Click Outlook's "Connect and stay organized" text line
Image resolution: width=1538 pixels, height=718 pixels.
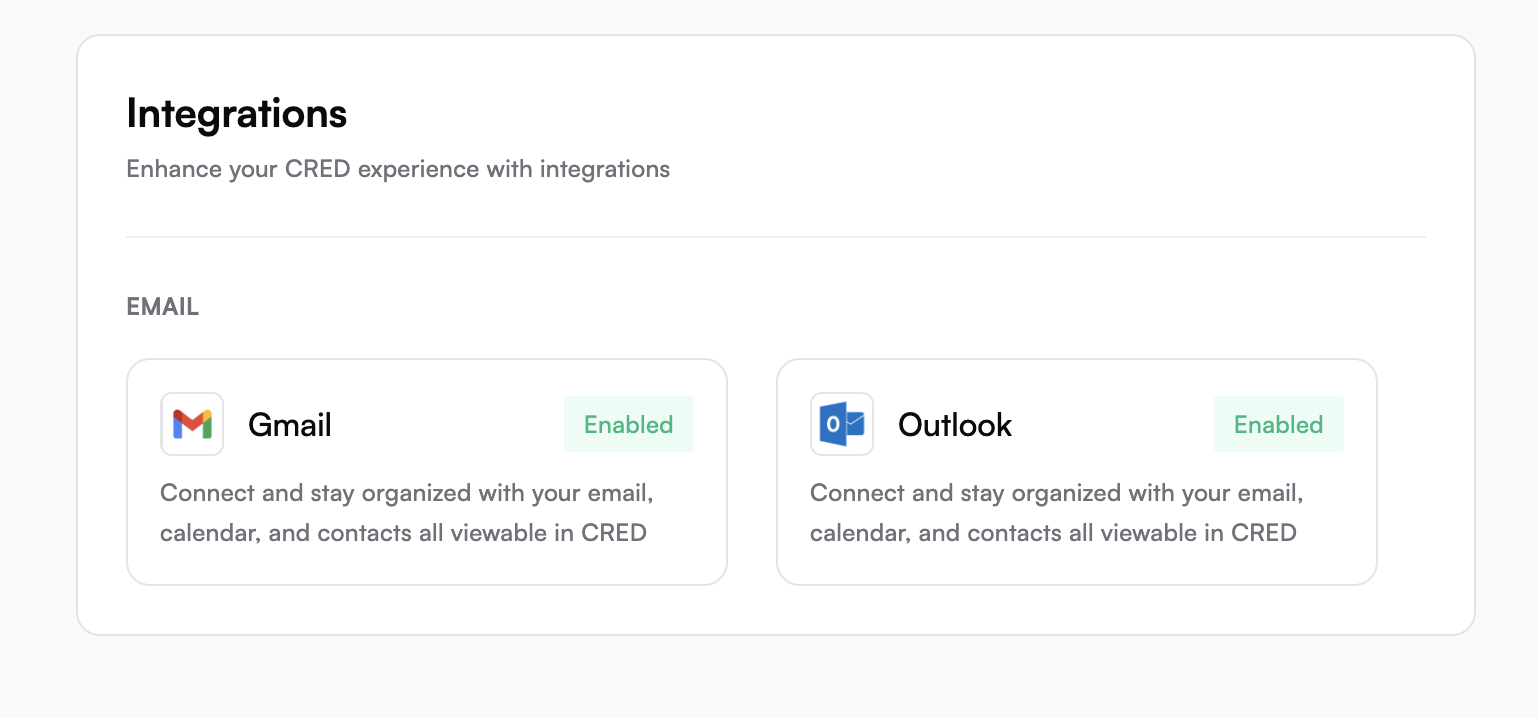coord(1057,493)
